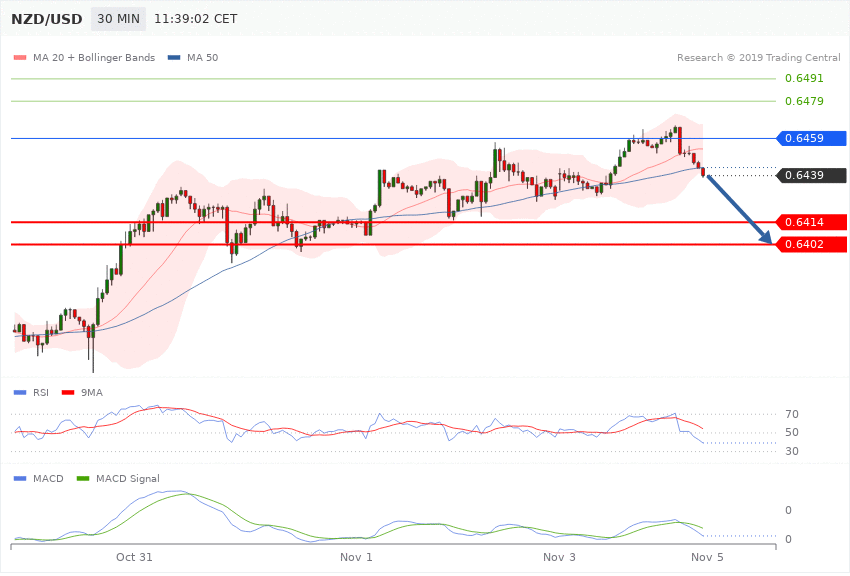Click the dark 0.6439 current price tag

[x=810, y=175]
